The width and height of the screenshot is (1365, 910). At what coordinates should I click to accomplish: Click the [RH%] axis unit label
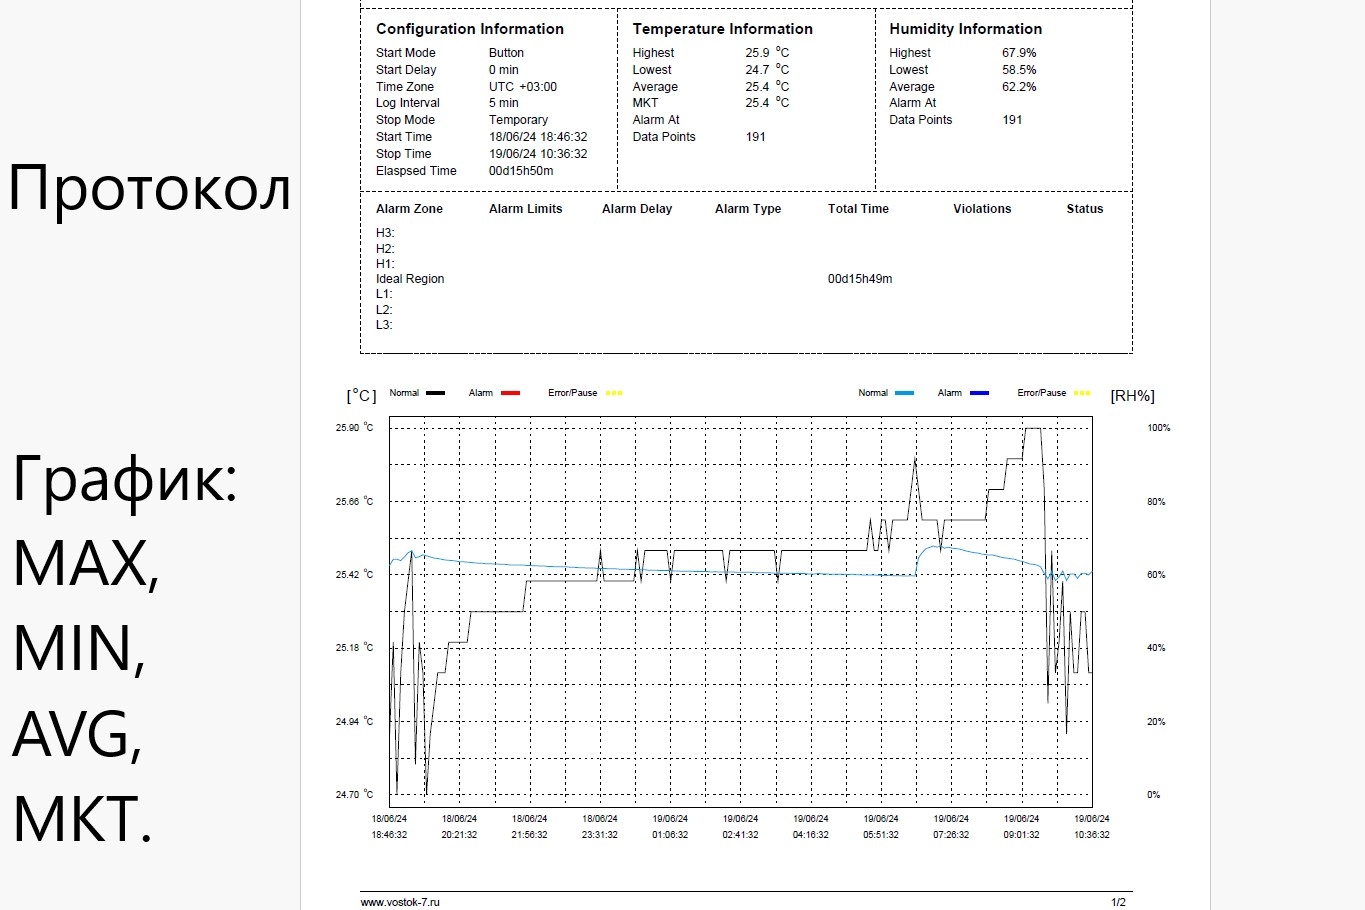click(1132, 396)
